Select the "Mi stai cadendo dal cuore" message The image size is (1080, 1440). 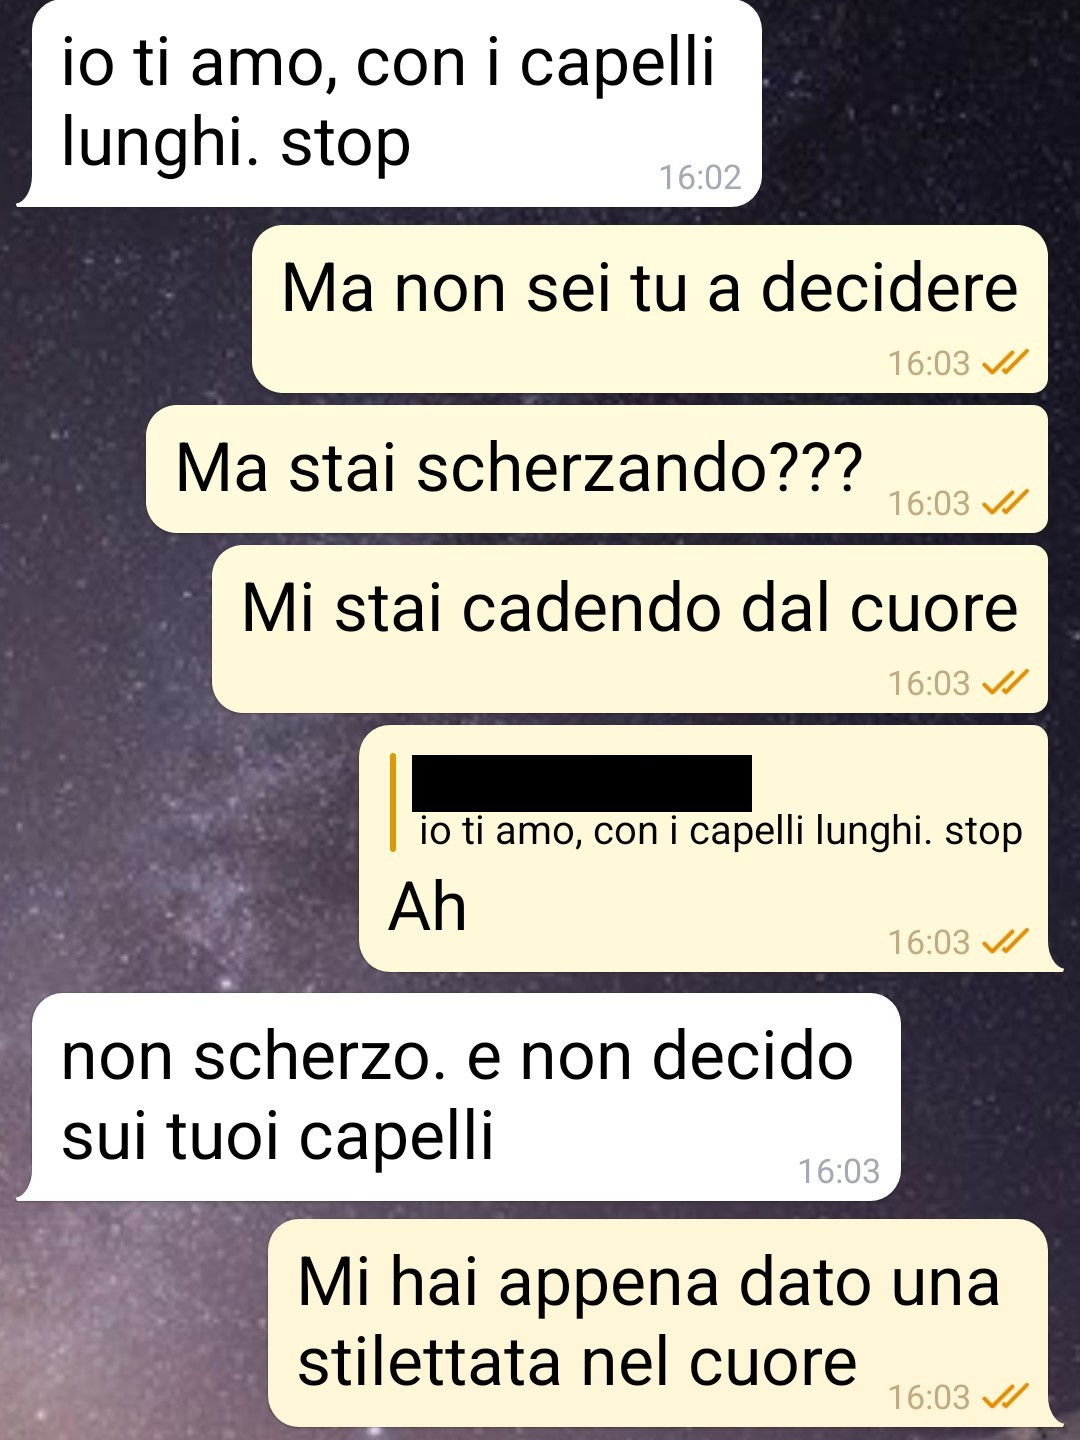click(x=630, y=629)
